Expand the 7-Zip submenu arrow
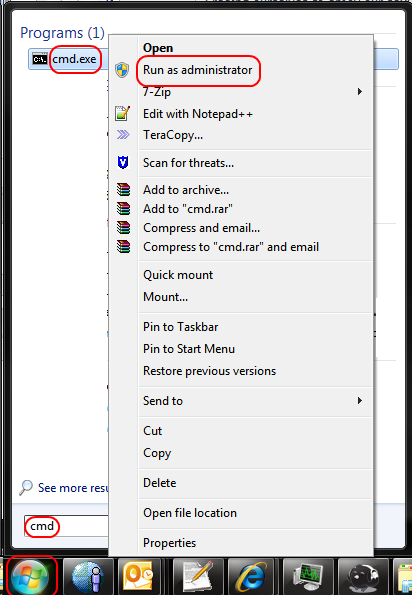Screen dimensions: 412x595 pos(359,91)
